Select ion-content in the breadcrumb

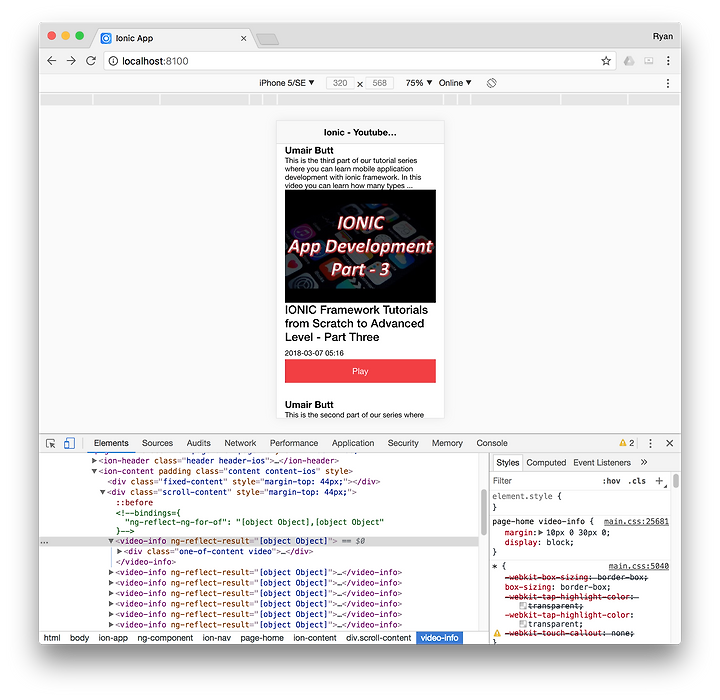tap(315, 638)
